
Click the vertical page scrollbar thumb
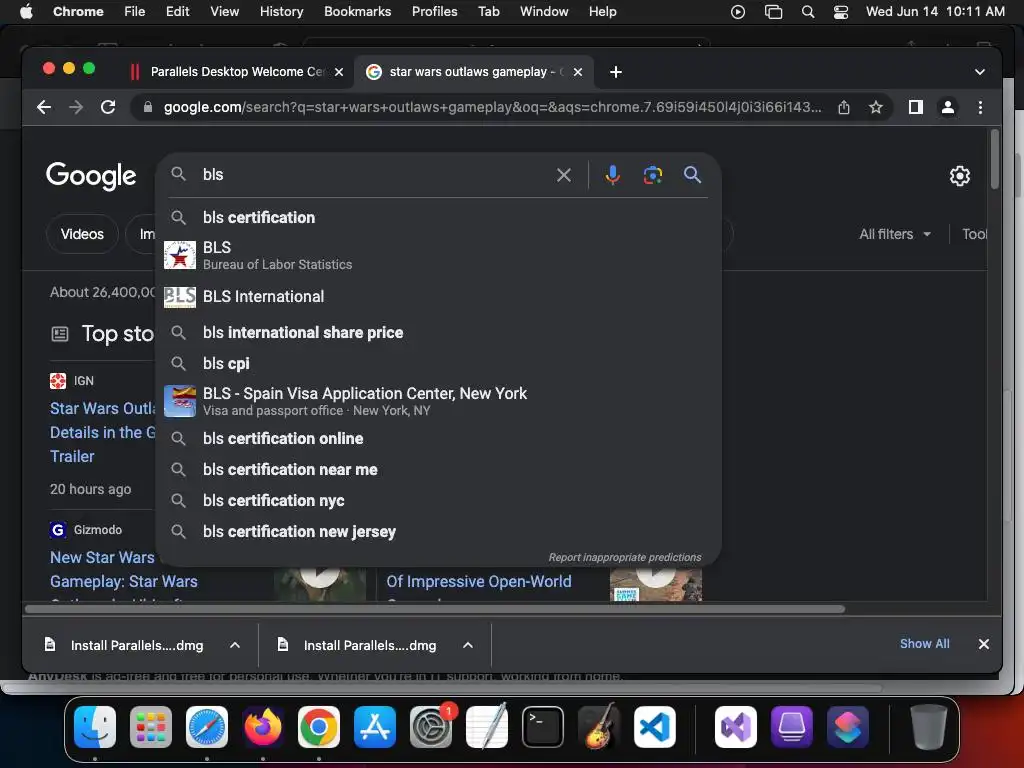[x=995, y=159]
